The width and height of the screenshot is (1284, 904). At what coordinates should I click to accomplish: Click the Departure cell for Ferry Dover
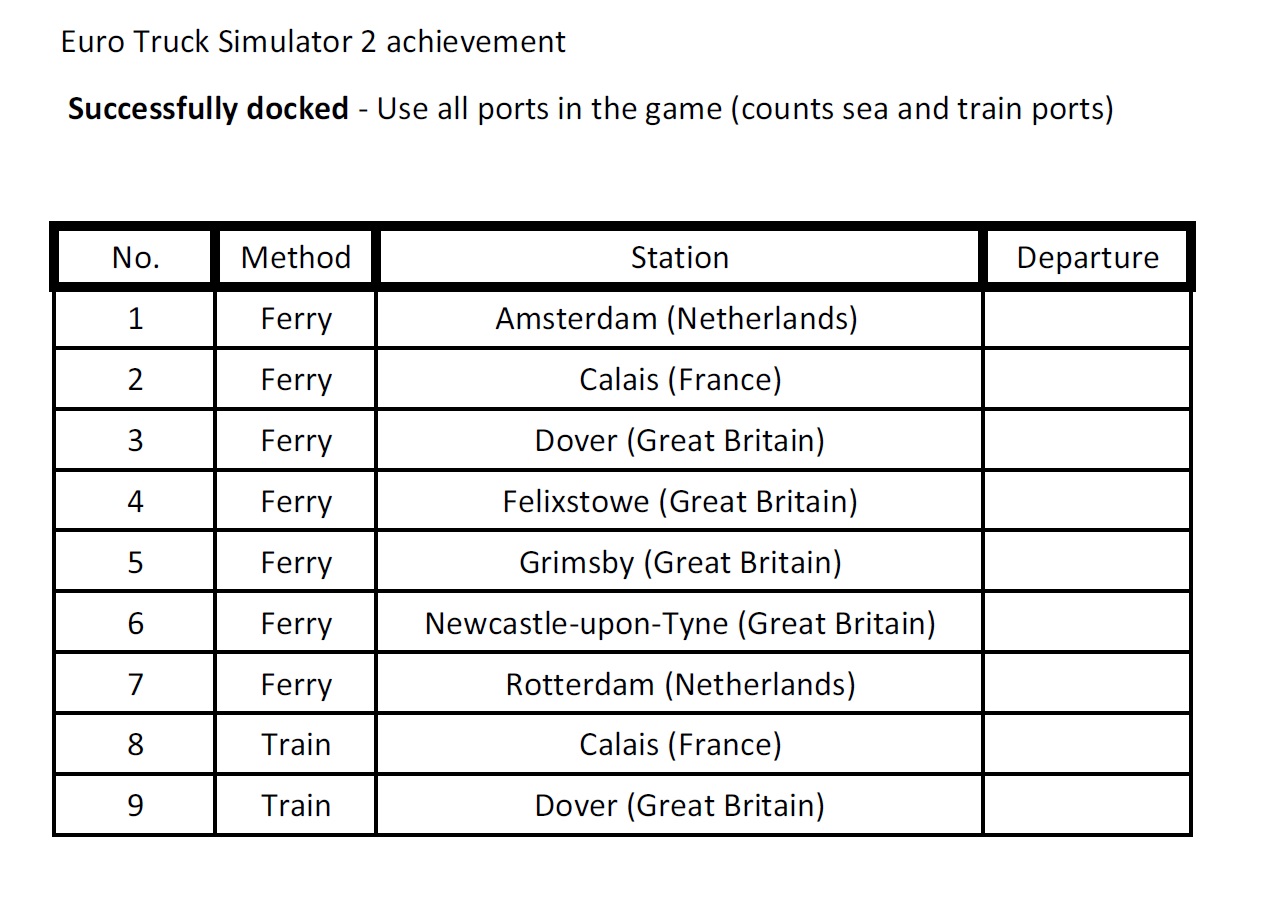click(1087, 441)
